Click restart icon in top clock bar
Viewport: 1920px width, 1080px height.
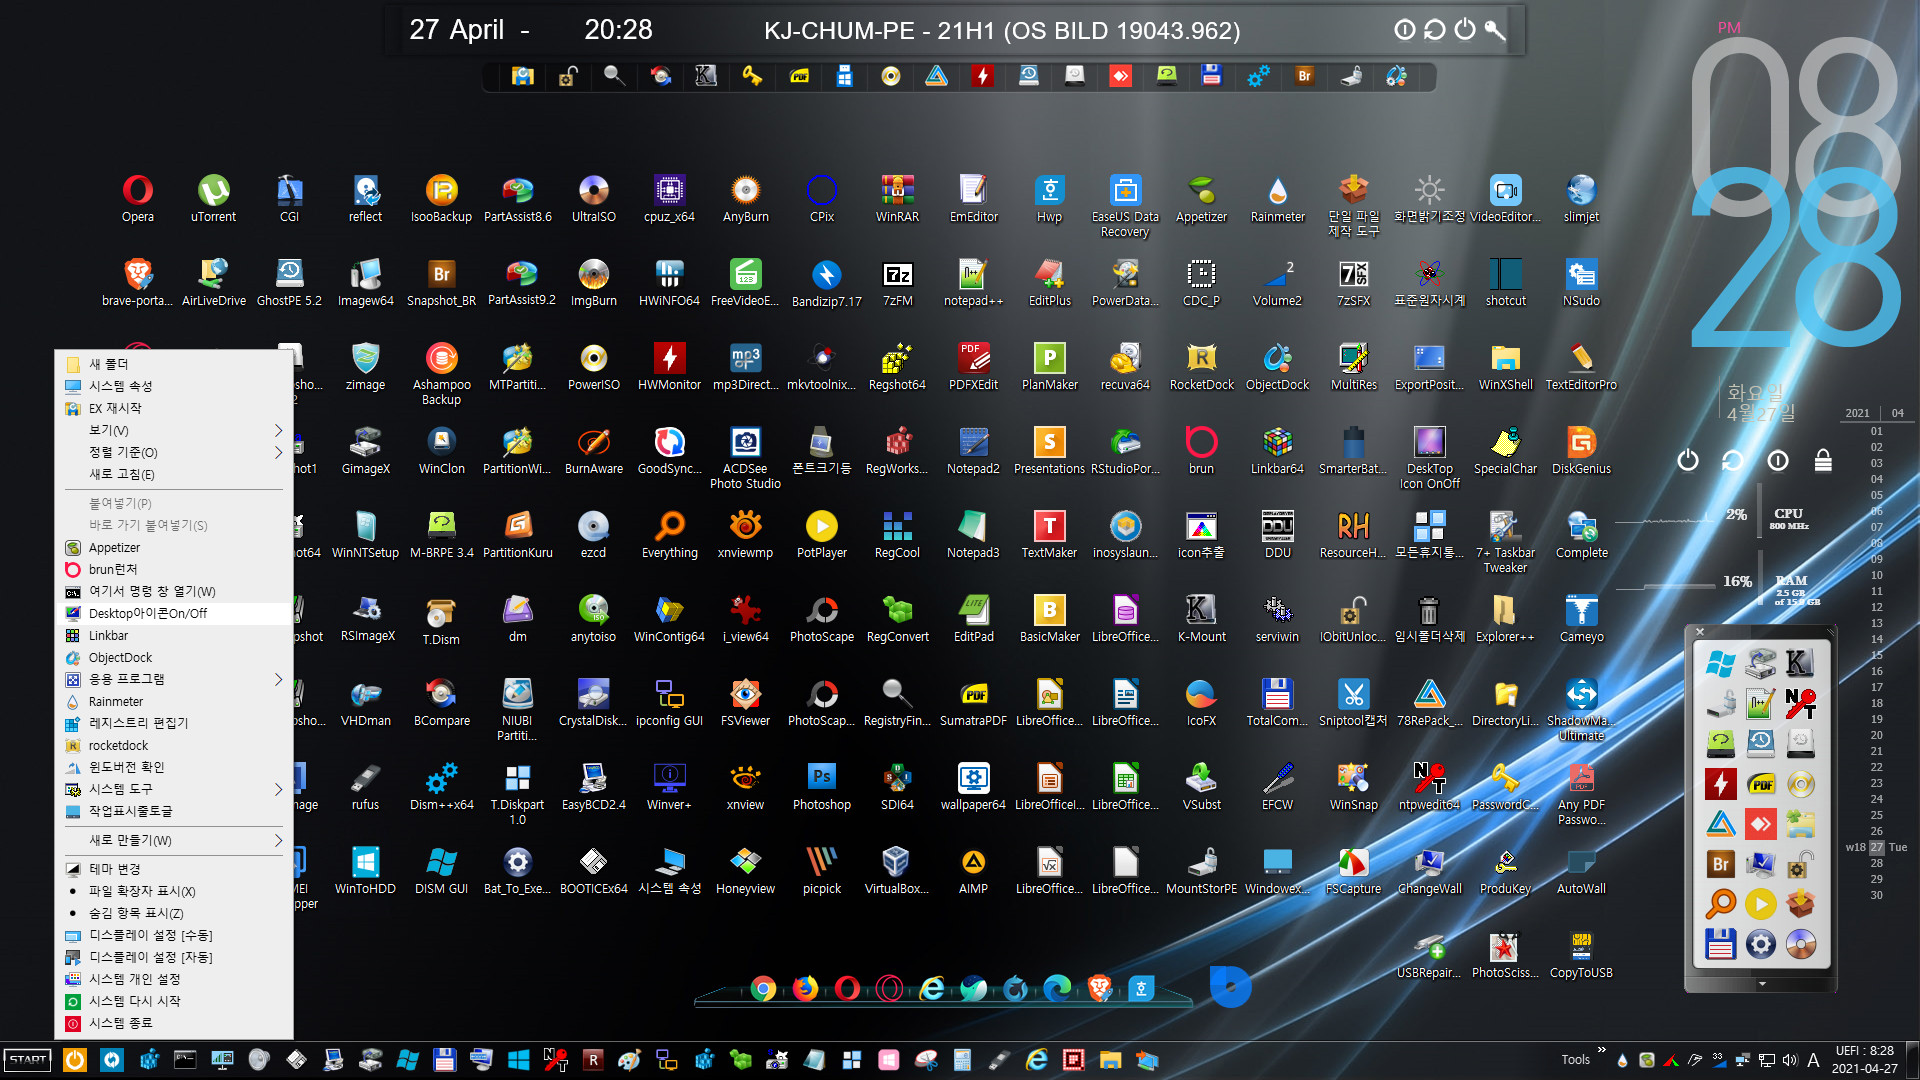pos(1435,29)
